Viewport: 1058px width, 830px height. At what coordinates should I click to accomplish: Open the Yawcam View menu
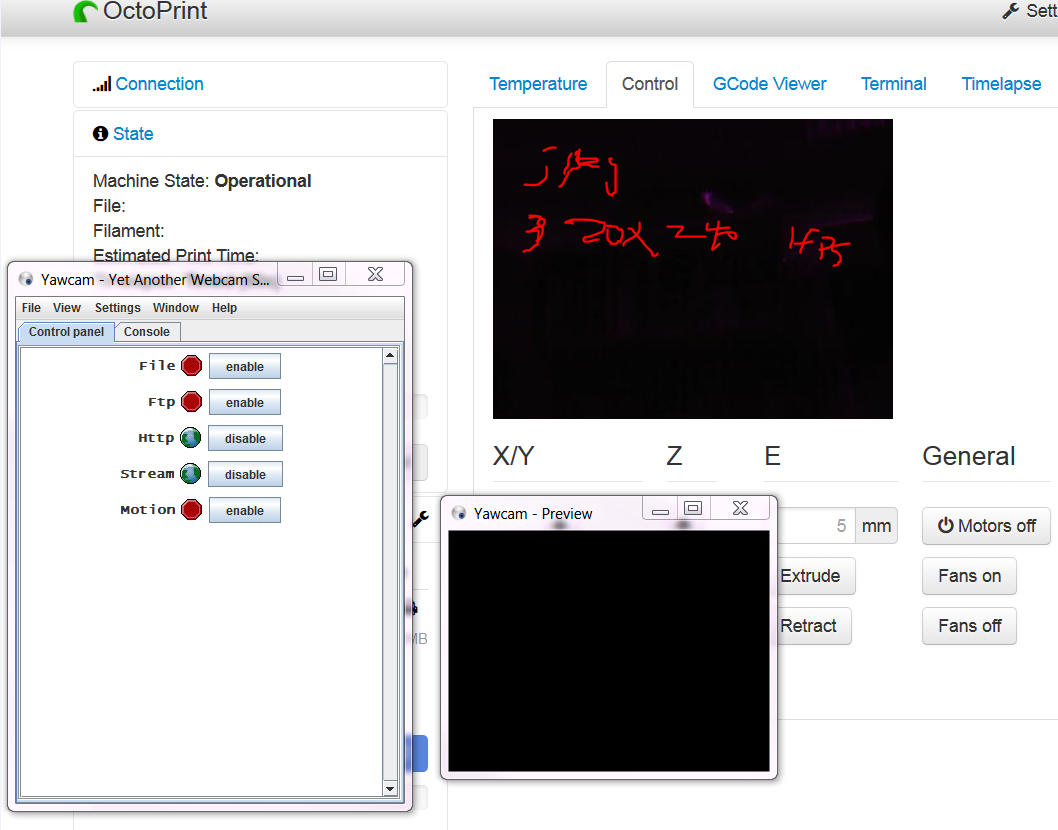pos(67,308)
